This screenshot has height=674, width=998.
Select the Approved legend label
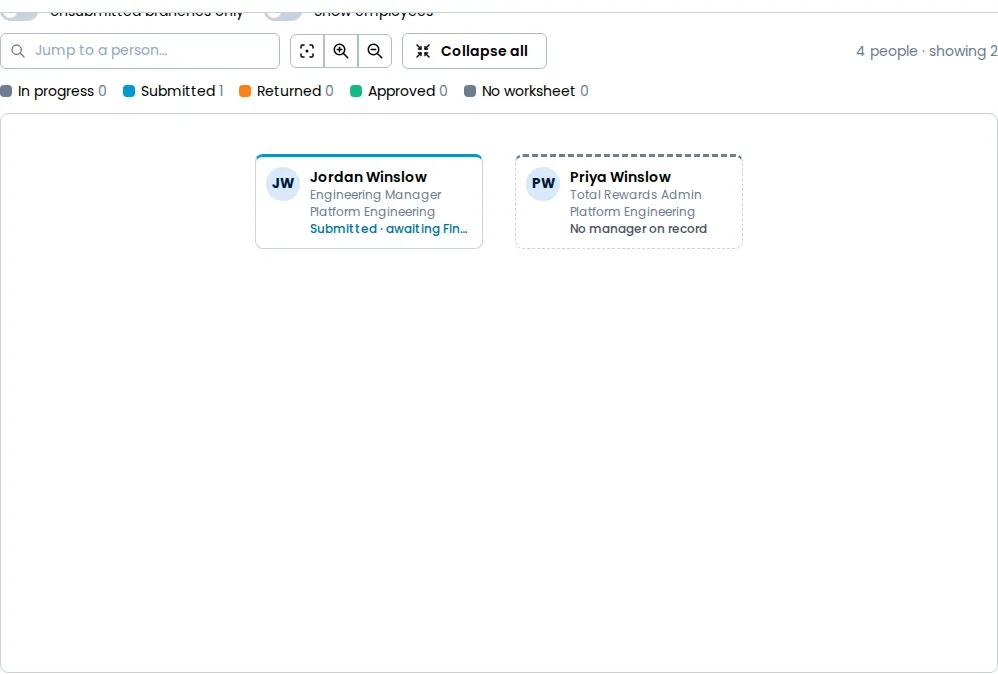402,91
